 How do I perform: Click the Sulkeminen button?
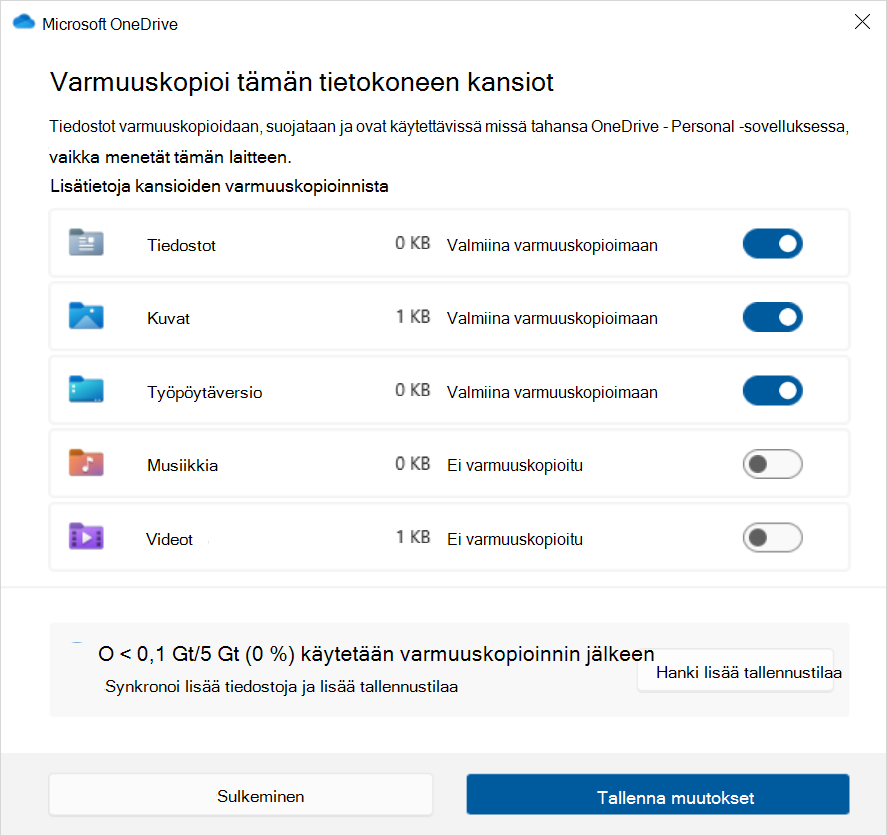(x=241, y=796)
